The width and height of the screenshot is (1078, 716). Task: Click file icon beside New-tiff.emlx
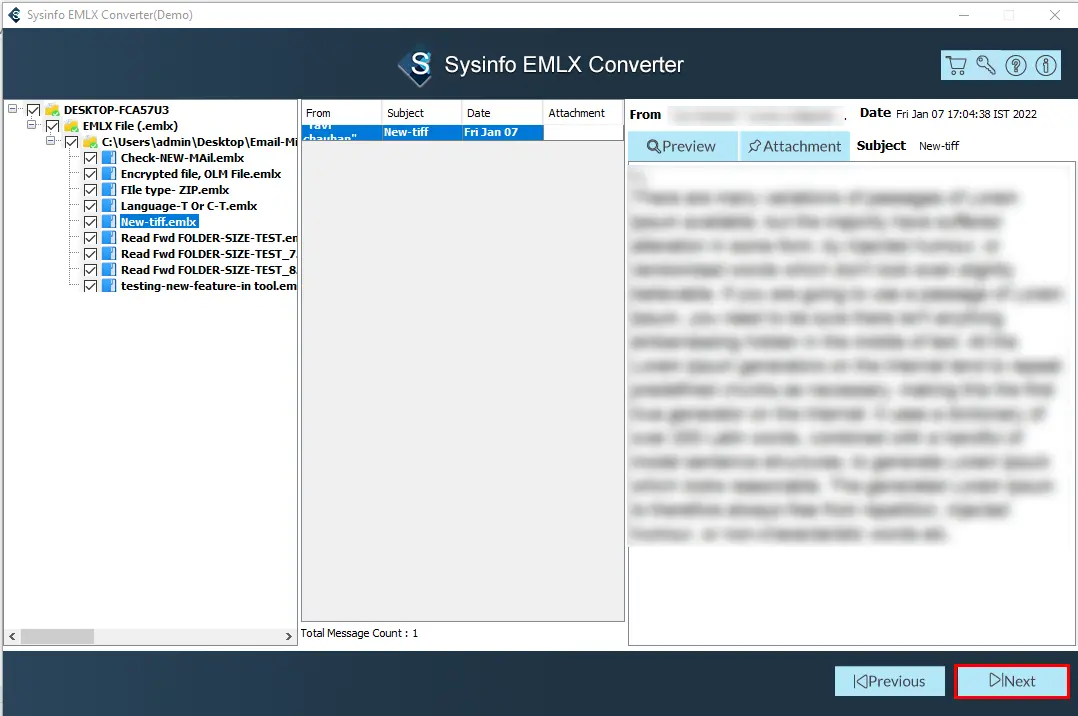click(x=109, y=221)
